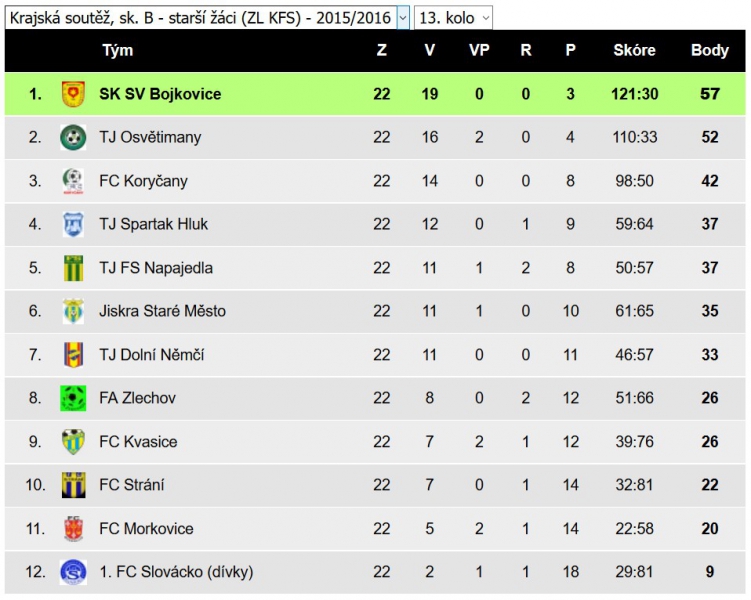Viewport: 751px width, 600px height.
Task: Click the FC Morkovice red crest
Action: pos(73,529)
